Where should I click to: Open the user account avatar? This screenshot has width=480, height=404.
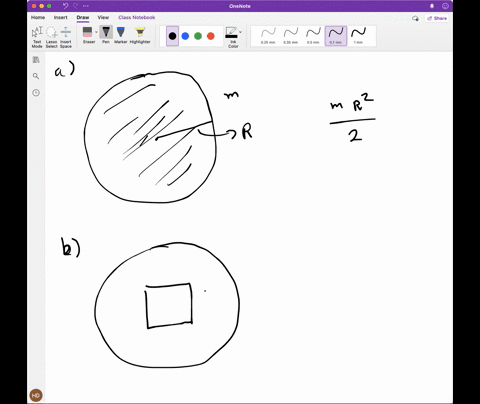click(36, 395)
